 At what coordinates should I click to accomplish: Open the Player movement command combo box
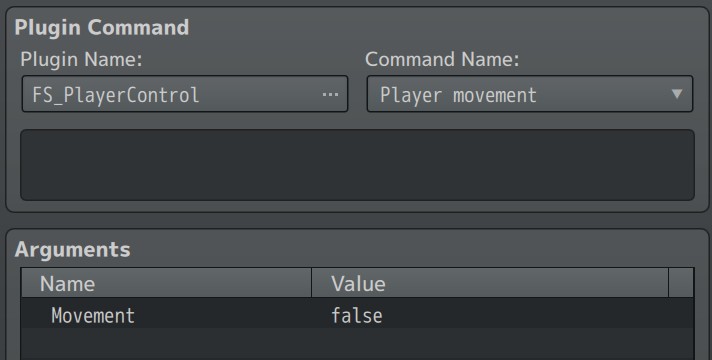pos(529,94)
